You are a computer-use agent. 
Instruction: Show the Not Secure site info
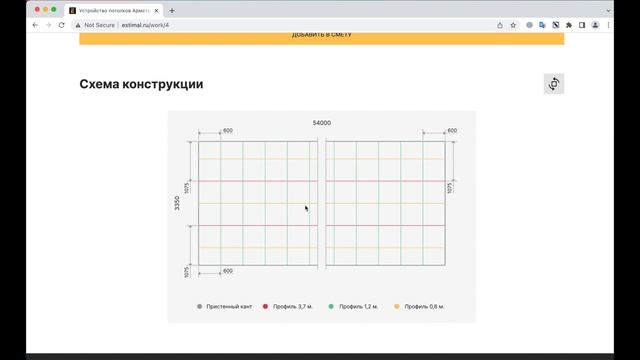click(x=95, y=25)
